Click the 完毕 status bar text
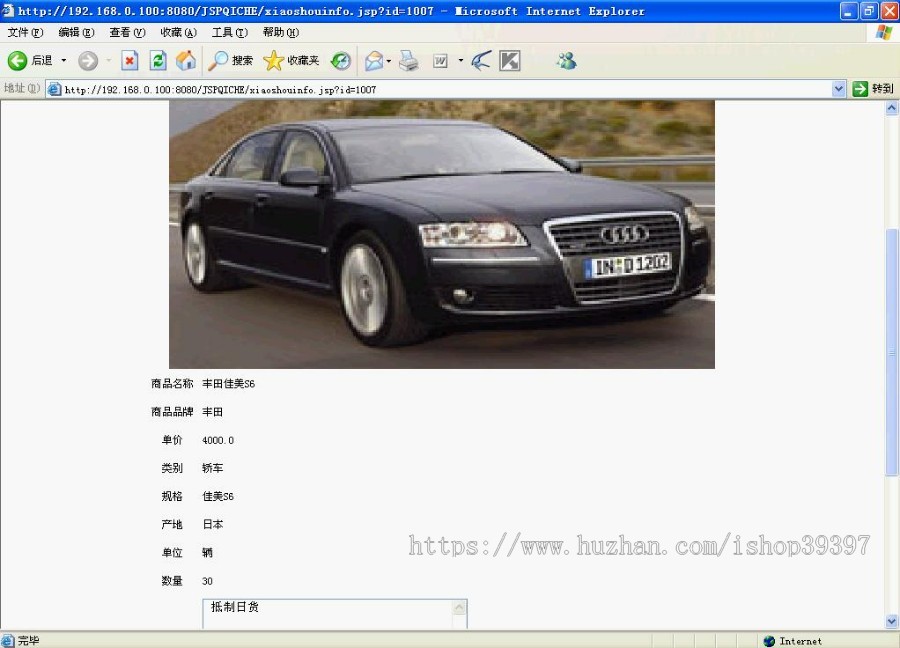Image resolution: width=900 pixels, height=648 pixels. click(28, 641)
